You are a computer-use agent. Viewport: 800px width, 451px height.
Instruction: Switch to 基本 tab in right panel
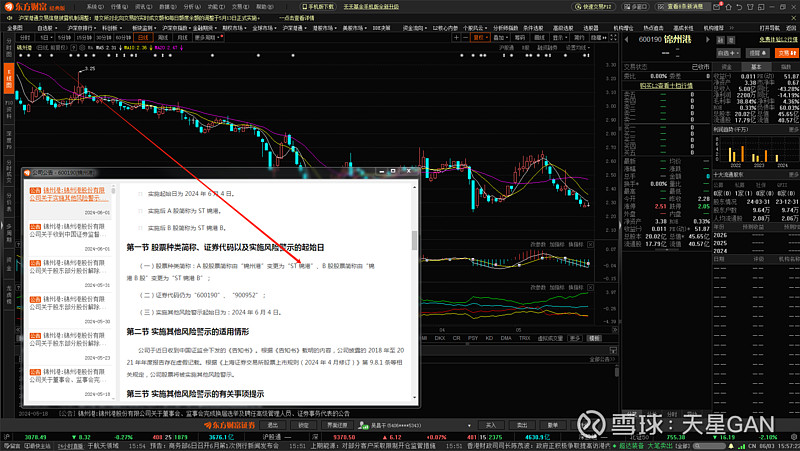(x=756, y=67)
